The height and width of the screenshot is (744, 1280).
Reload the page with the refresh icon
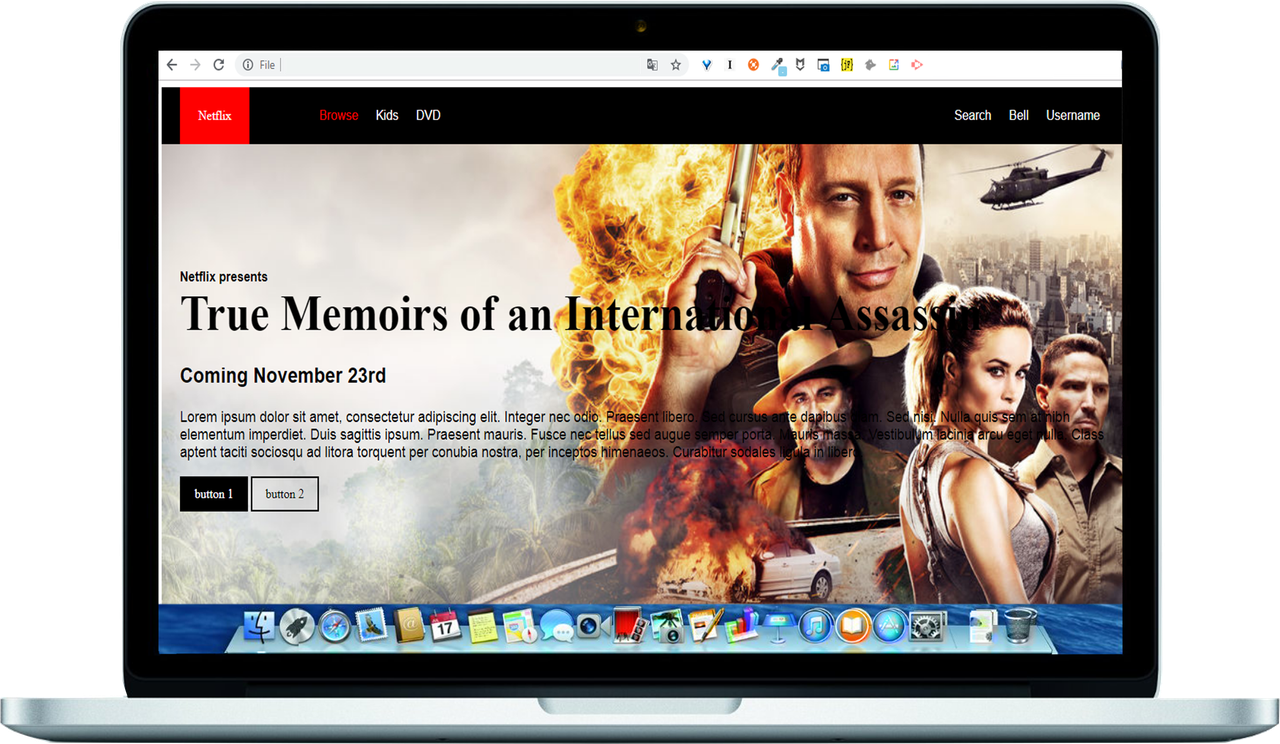(218, 65)
